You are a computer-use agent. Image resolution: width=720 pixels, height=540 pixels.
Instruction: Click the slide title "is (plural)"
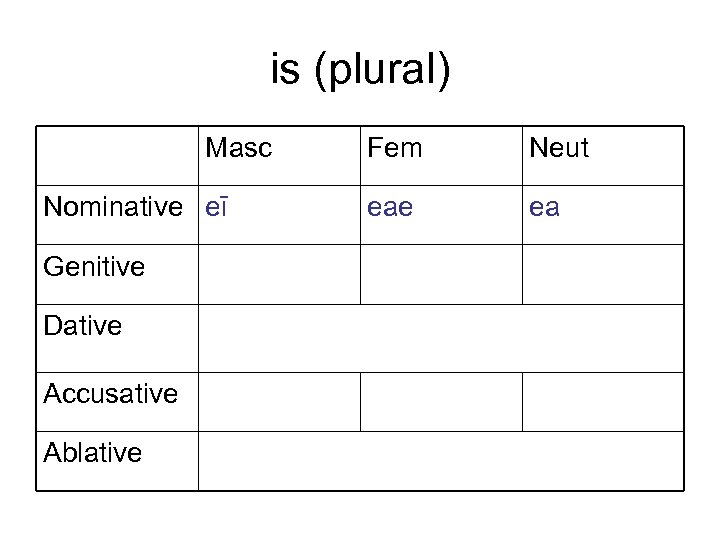tap(360, 71)
